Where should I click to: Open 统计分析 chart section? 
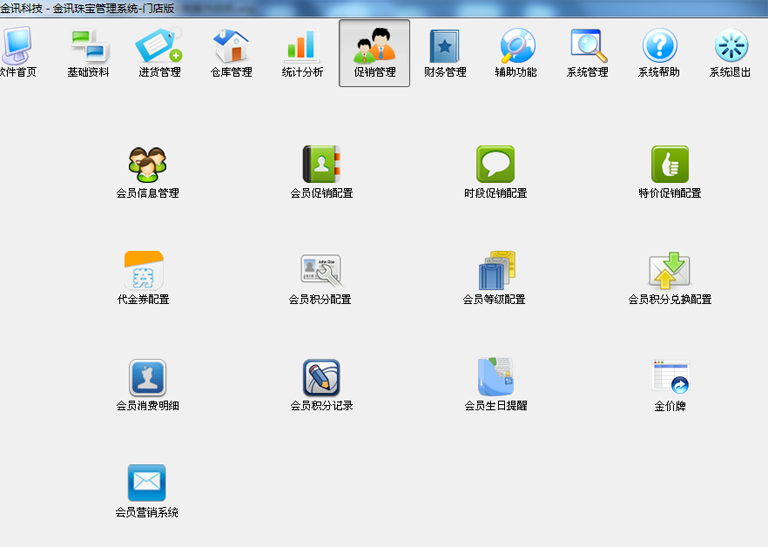tap(302, 52)
